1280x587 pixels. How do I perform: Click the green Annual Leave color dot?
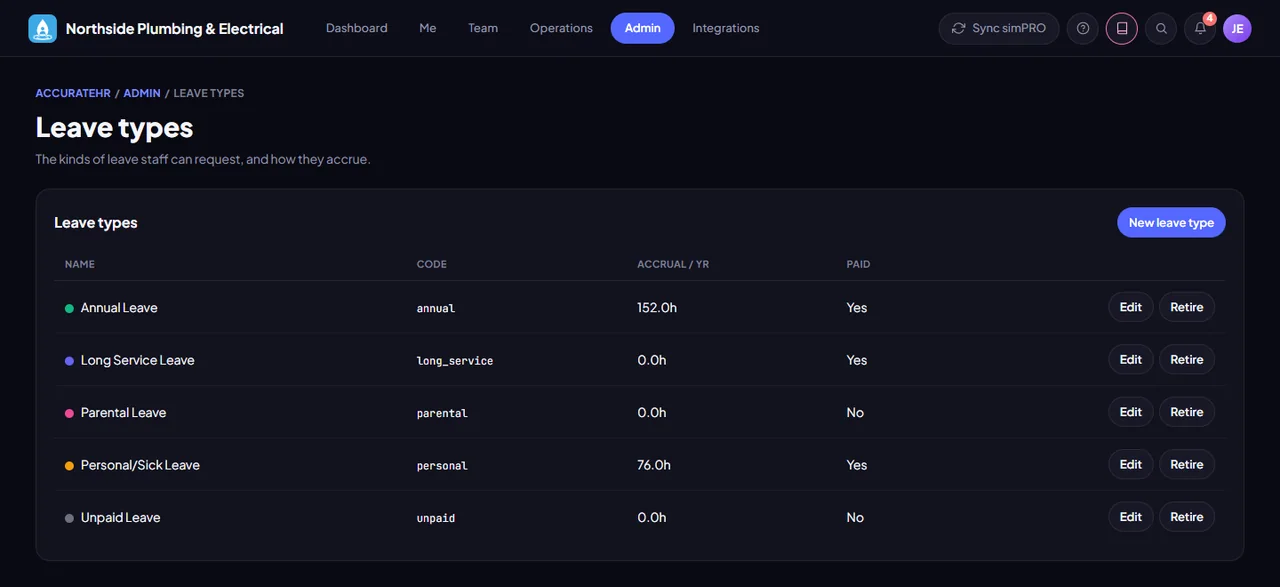coord(69,308)
